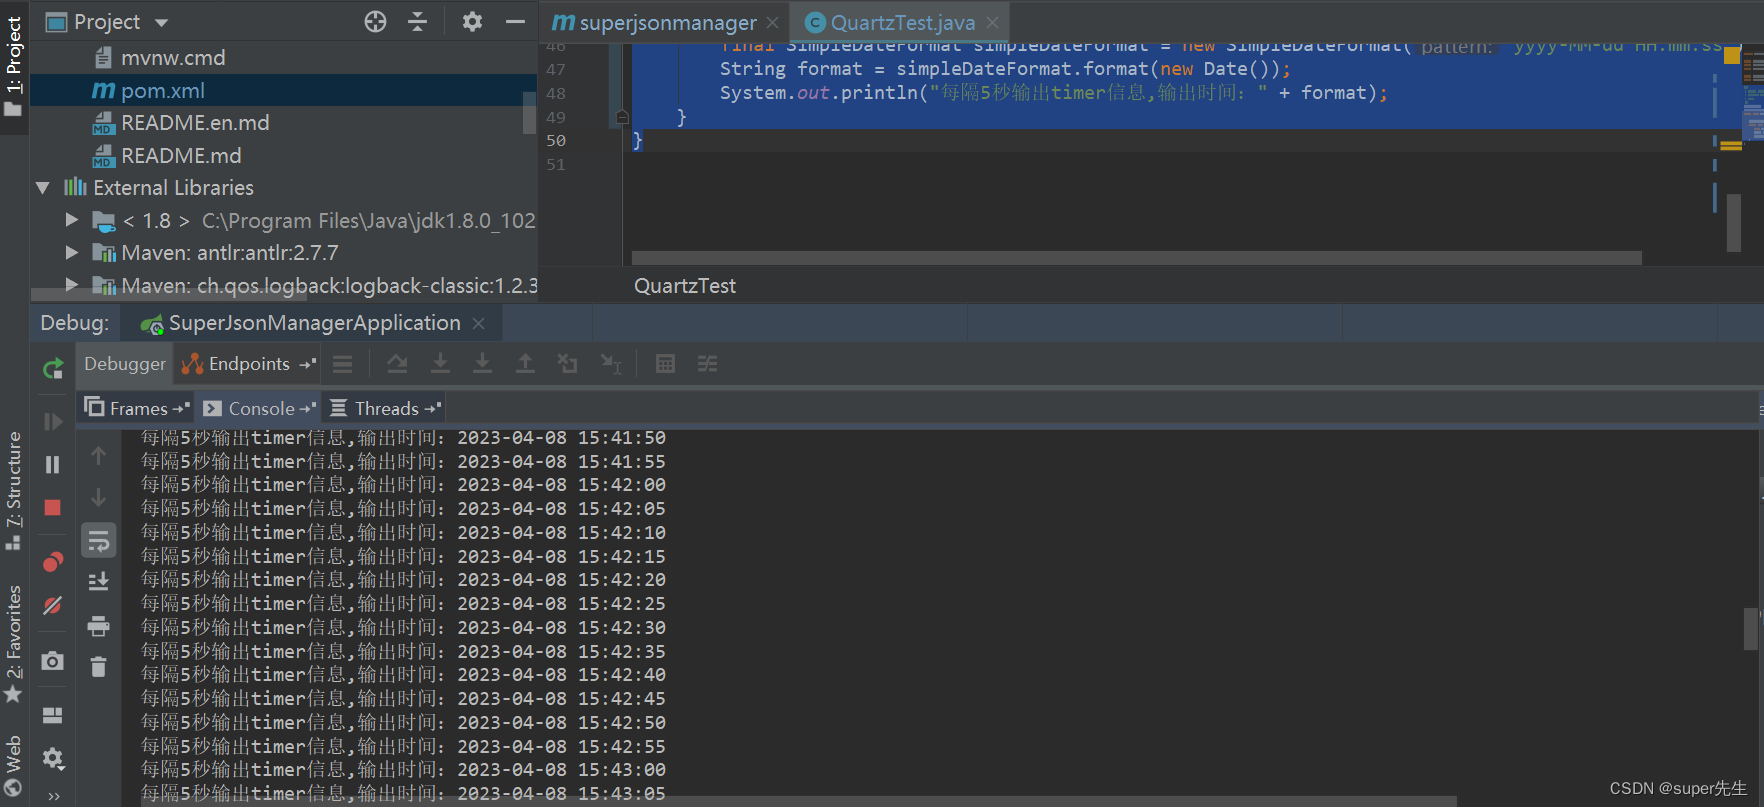Expand the < 1.8 > JDK node
The image size is (1764, 807).
coord(71,219)
